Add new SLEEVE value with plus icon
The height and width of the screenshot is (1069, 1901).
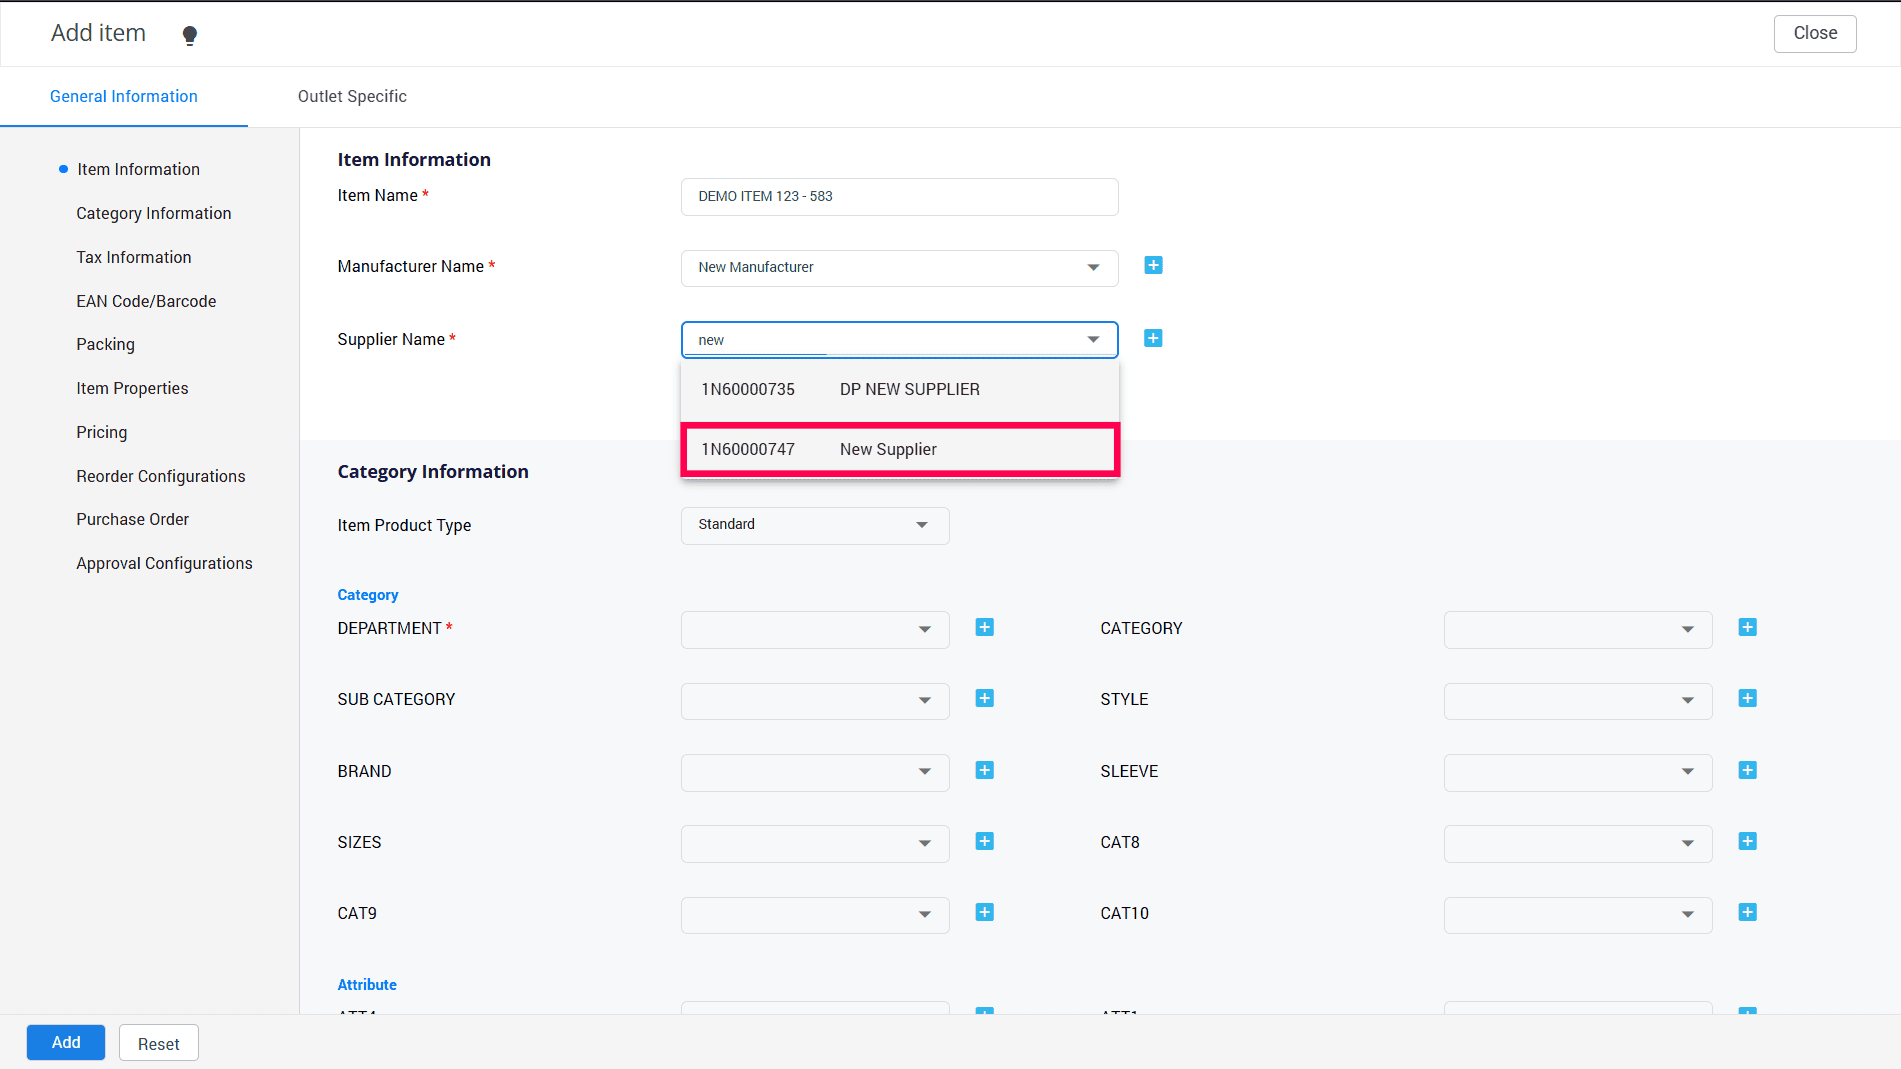[1747, 771]
